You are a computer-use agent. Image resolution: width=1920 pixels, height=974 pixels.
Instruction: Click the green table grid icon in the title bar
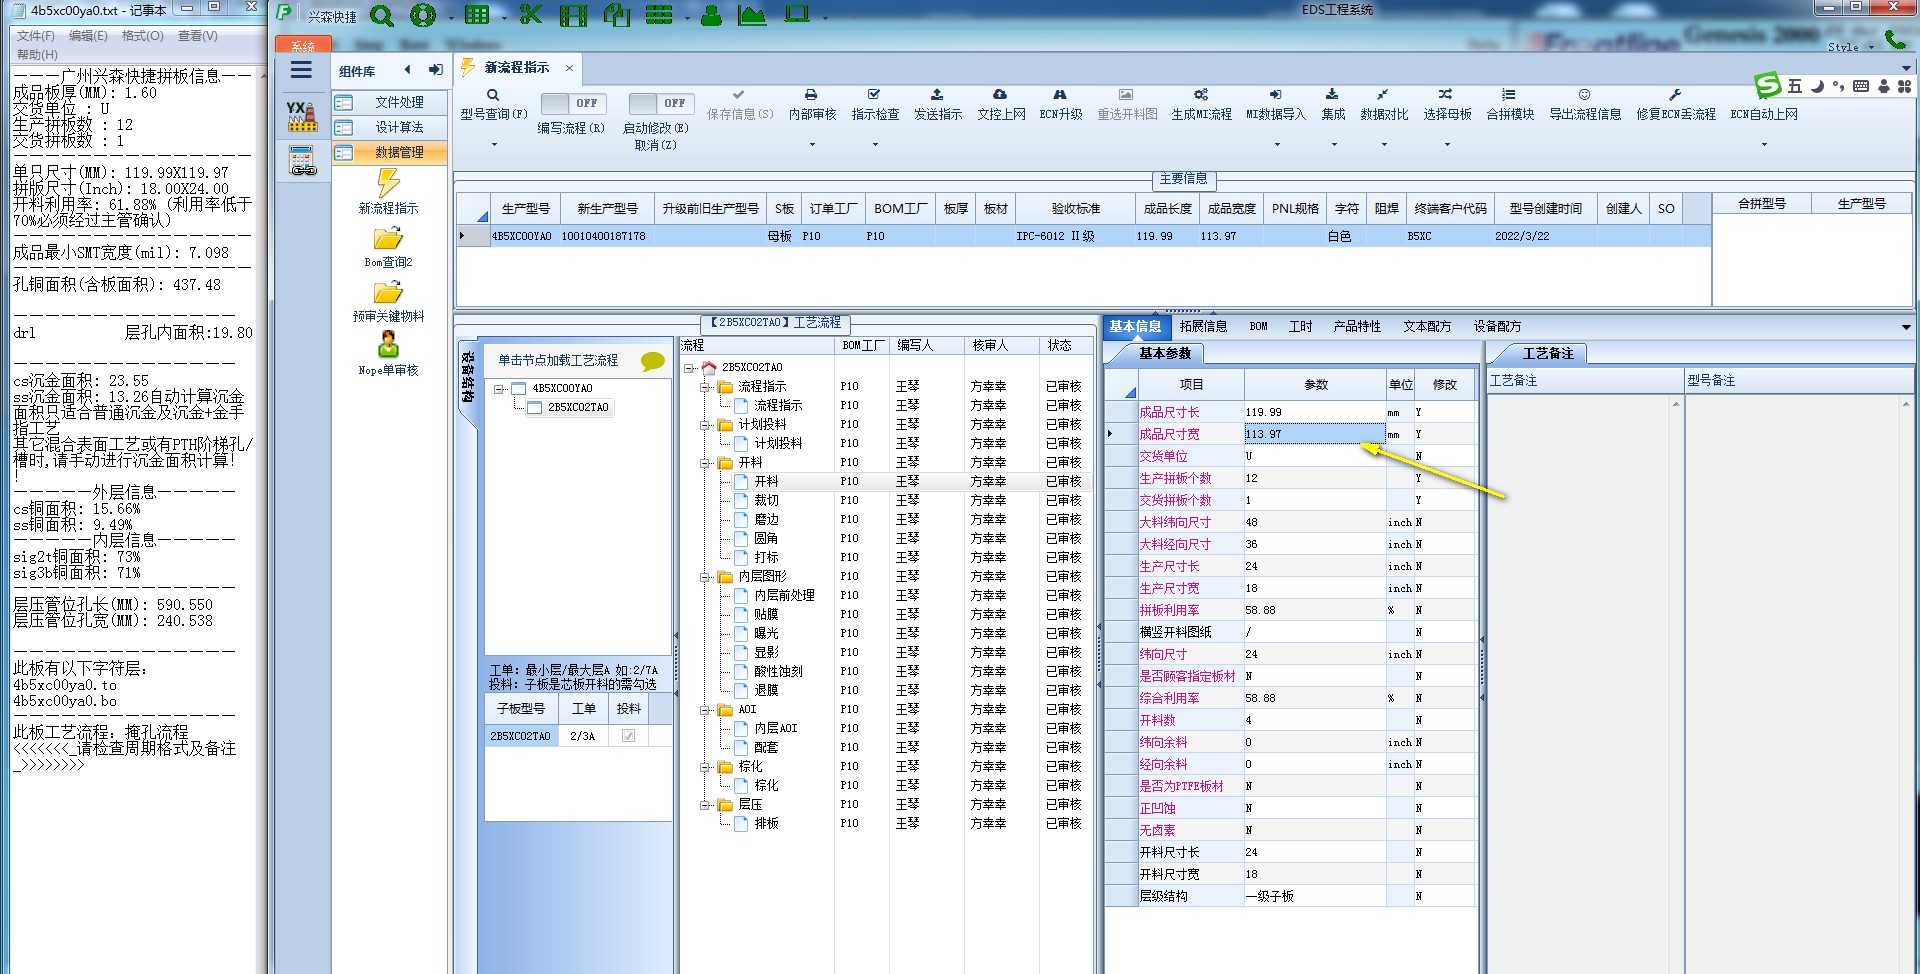click(x=477, y=15)
